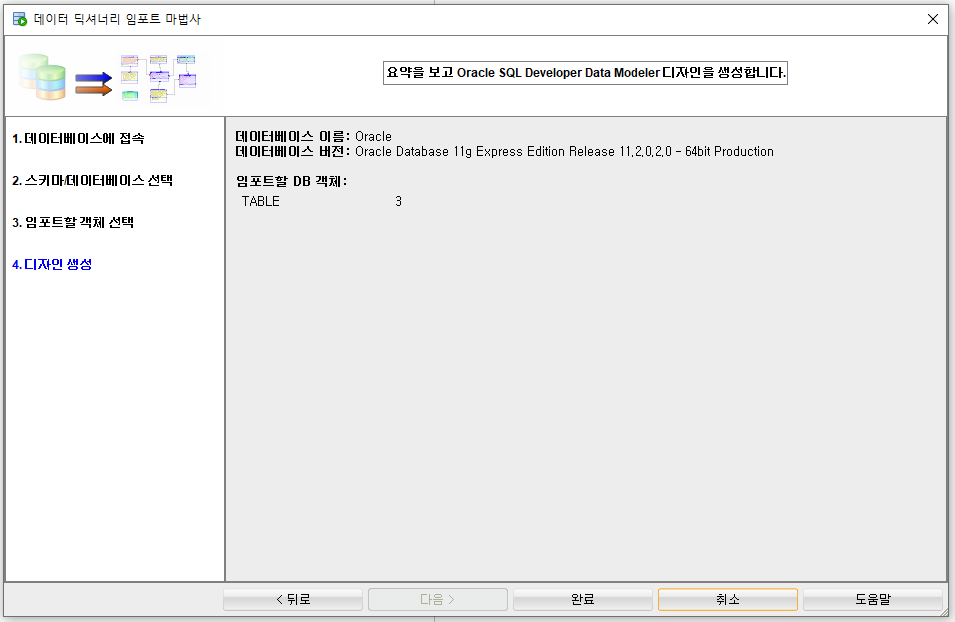Screen dimensions: 955x622
Task: Click the orange arrow in the header graphic
Action: 92,90
